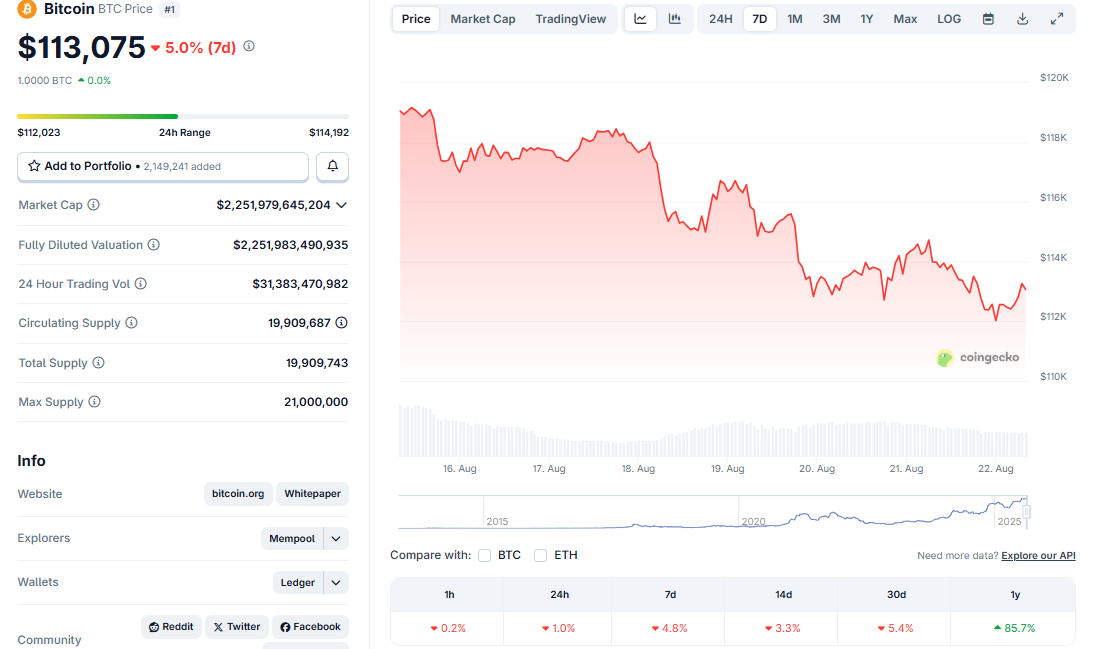The image size is (1096, 649).
Task: Click the price alert bell icon
Action: click(333, 166)
